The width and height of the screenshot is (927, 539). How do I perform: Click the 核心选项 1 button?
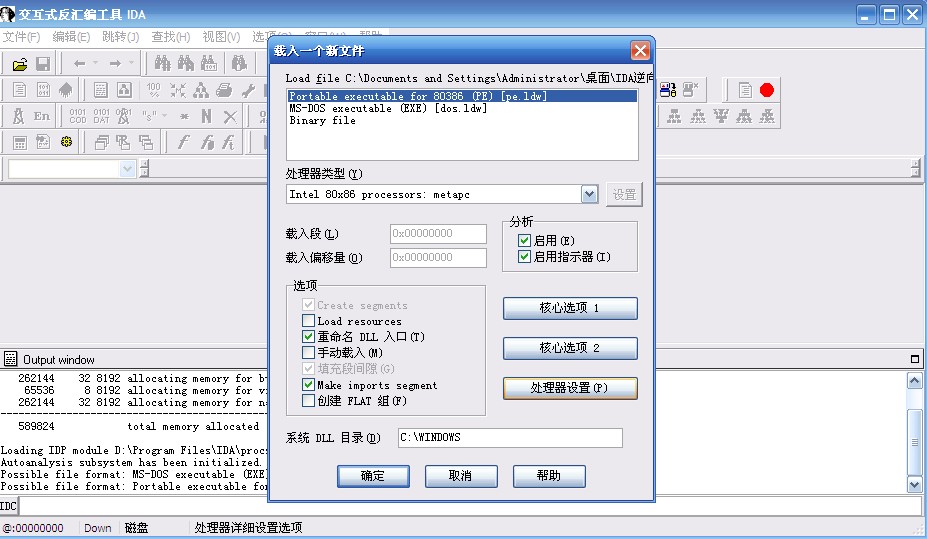570,308
